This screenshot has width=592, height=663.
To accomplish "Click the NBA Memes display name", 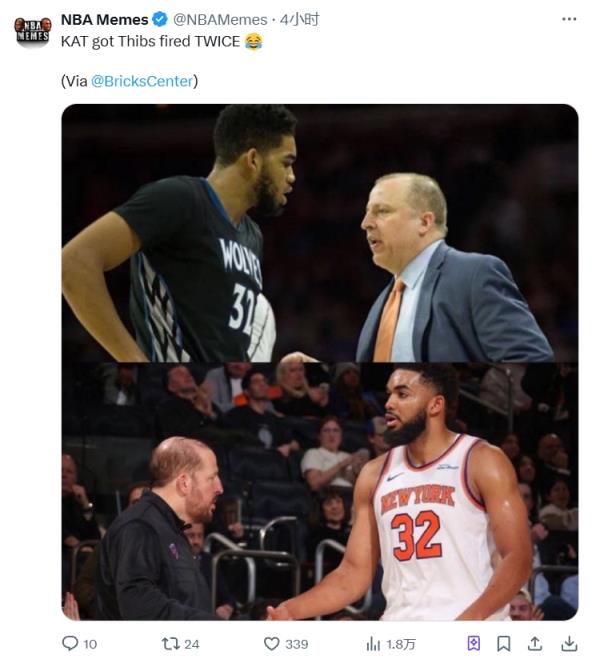I will (104, 20).
